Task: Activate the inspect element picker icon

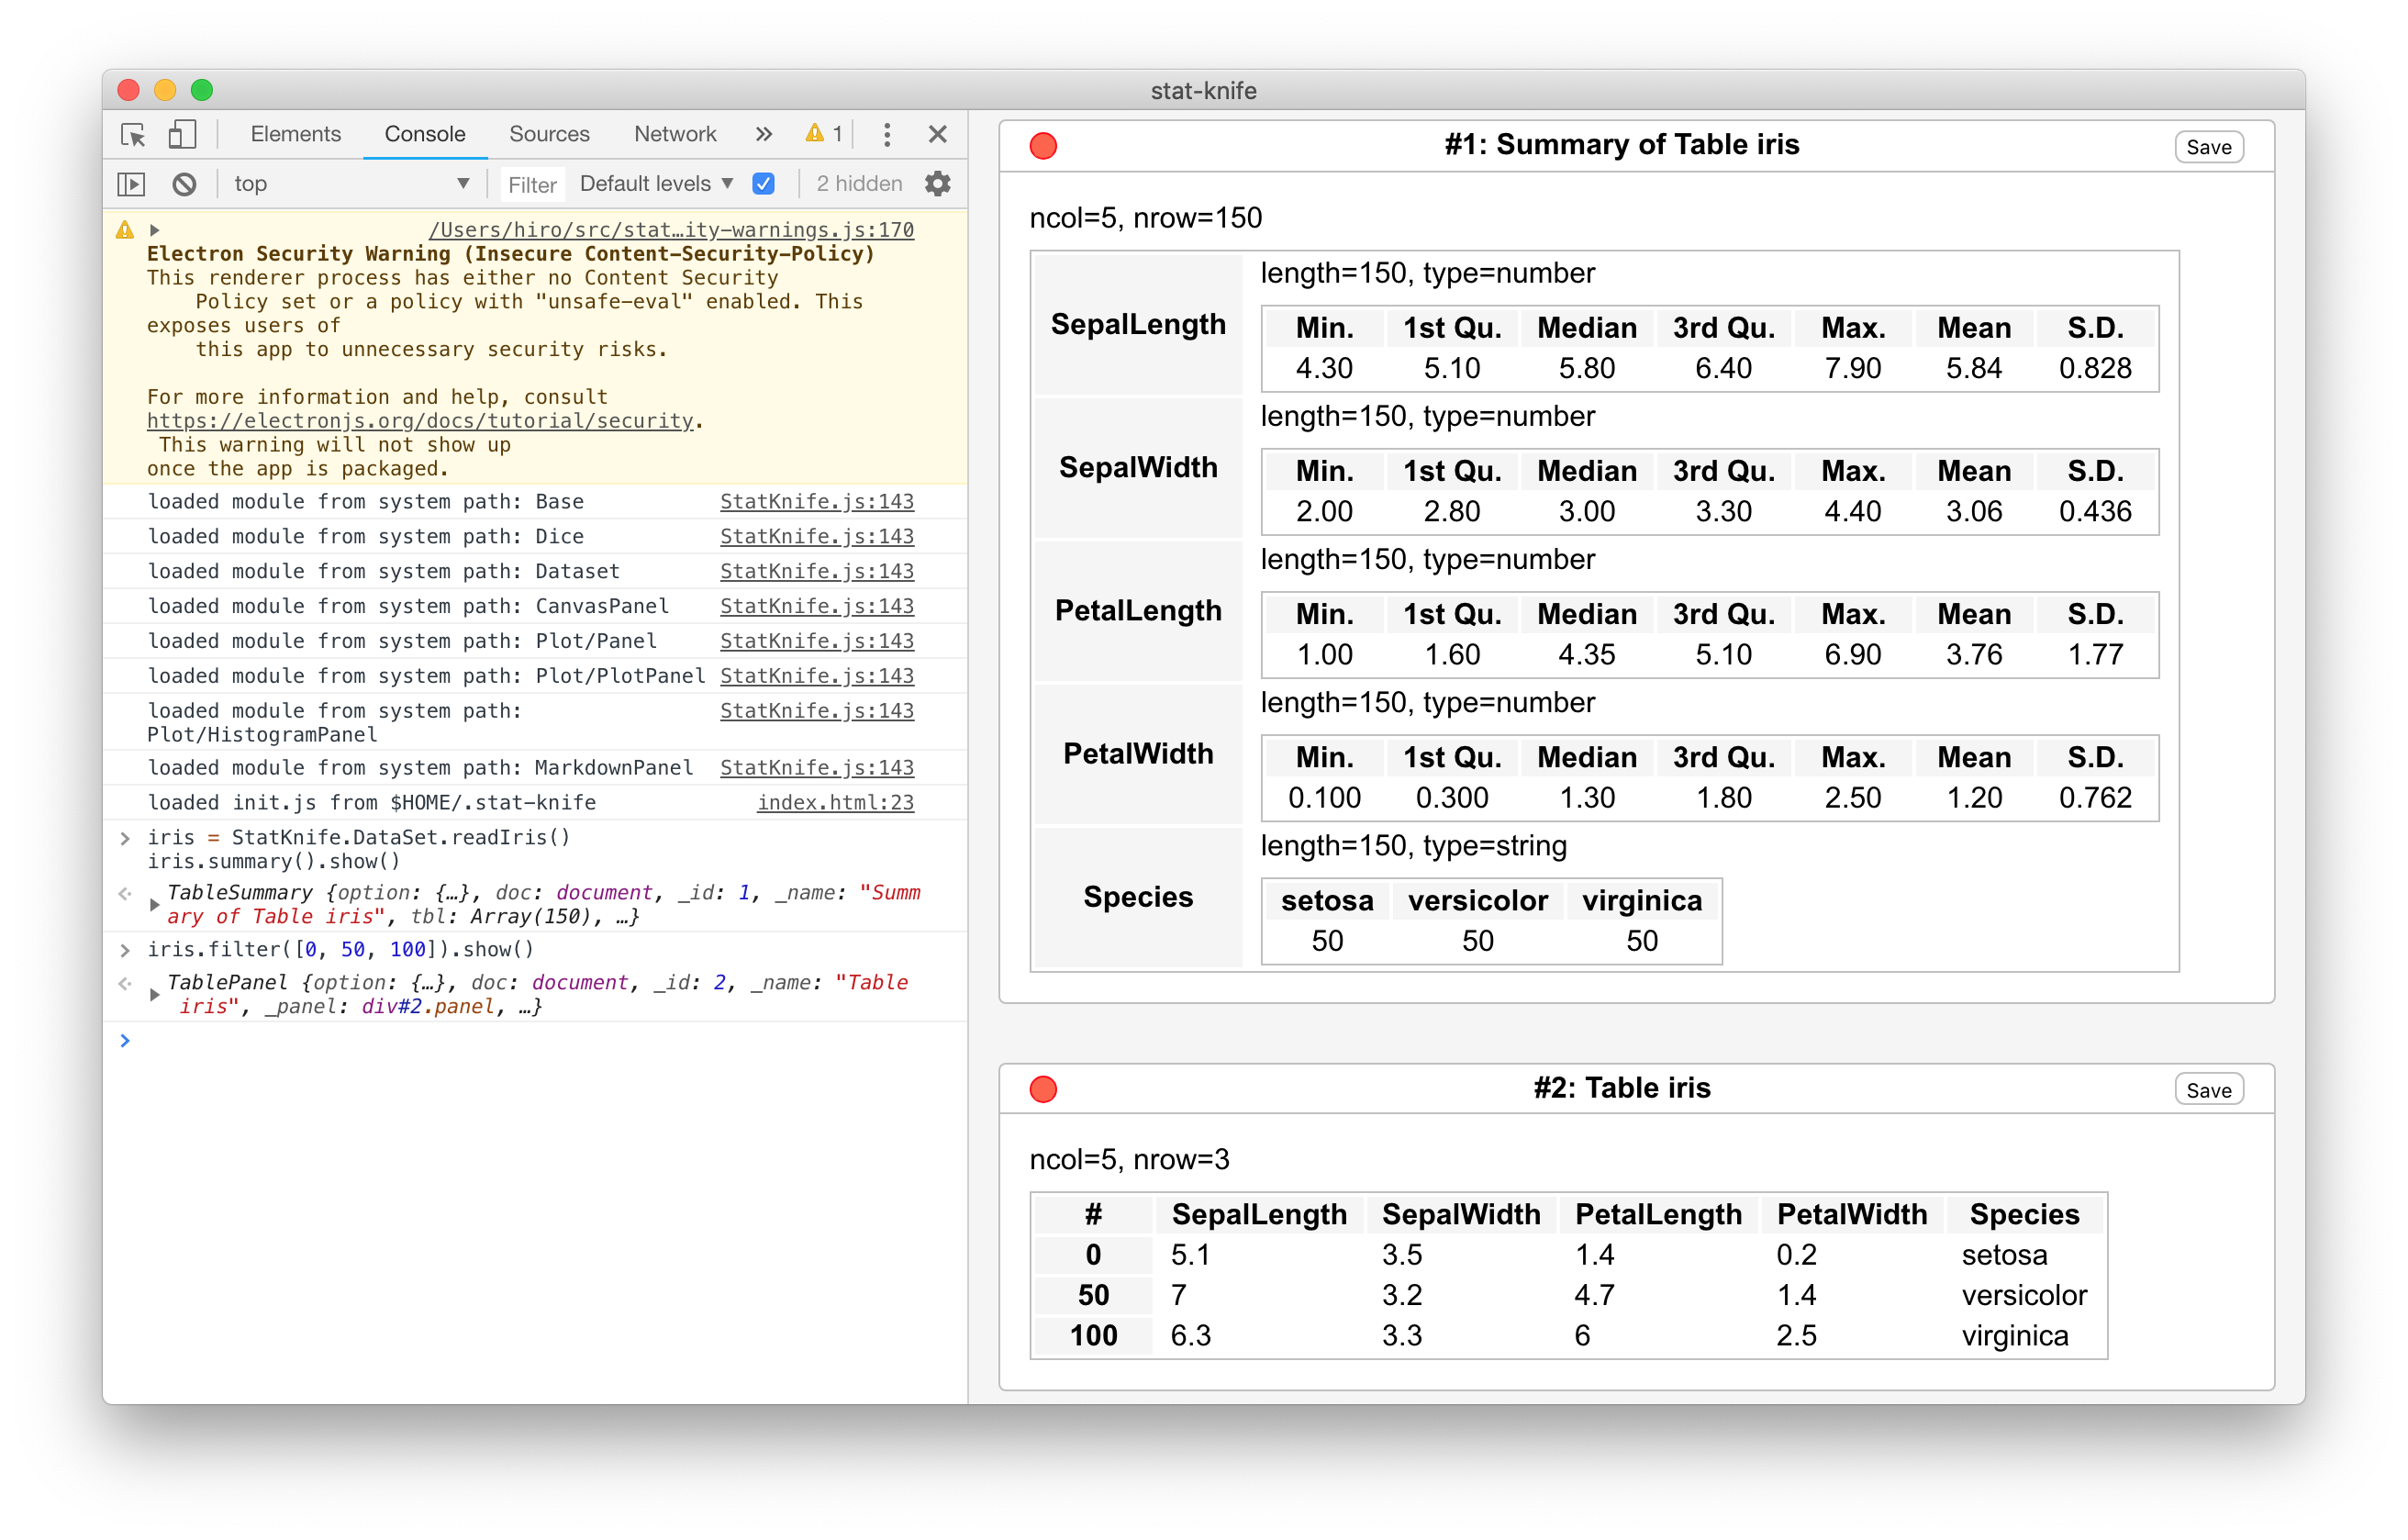Action: pos(133,134)
